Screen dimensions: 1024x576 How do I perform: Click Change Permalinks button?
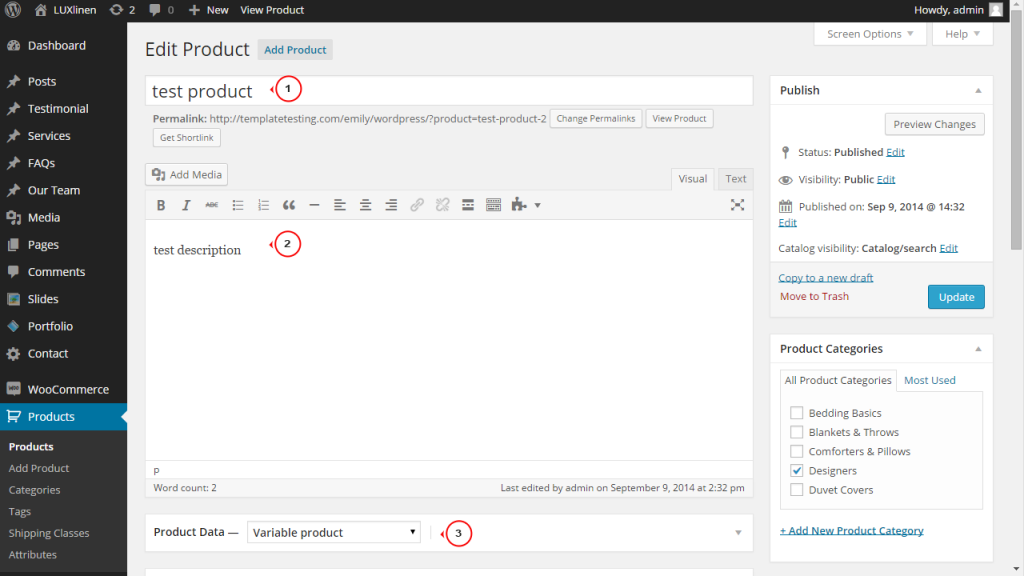click(596, 118)
